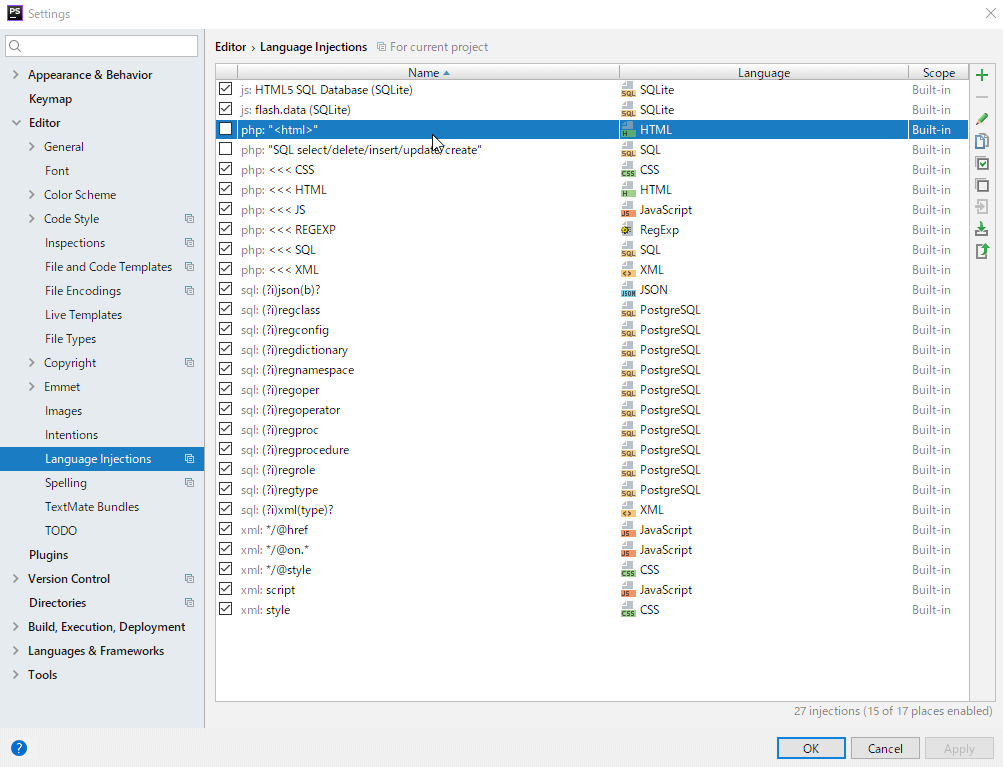Screen dimensions: 1003x767
Task: Remove the selected injection with the minus icon
Action: (982, 96)
